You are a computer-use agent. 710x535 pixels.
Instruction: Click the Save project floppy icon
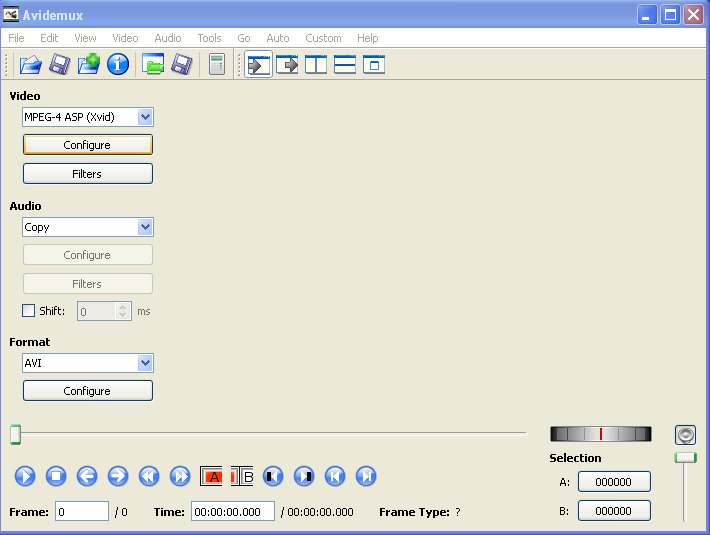[x=182, y=64]
